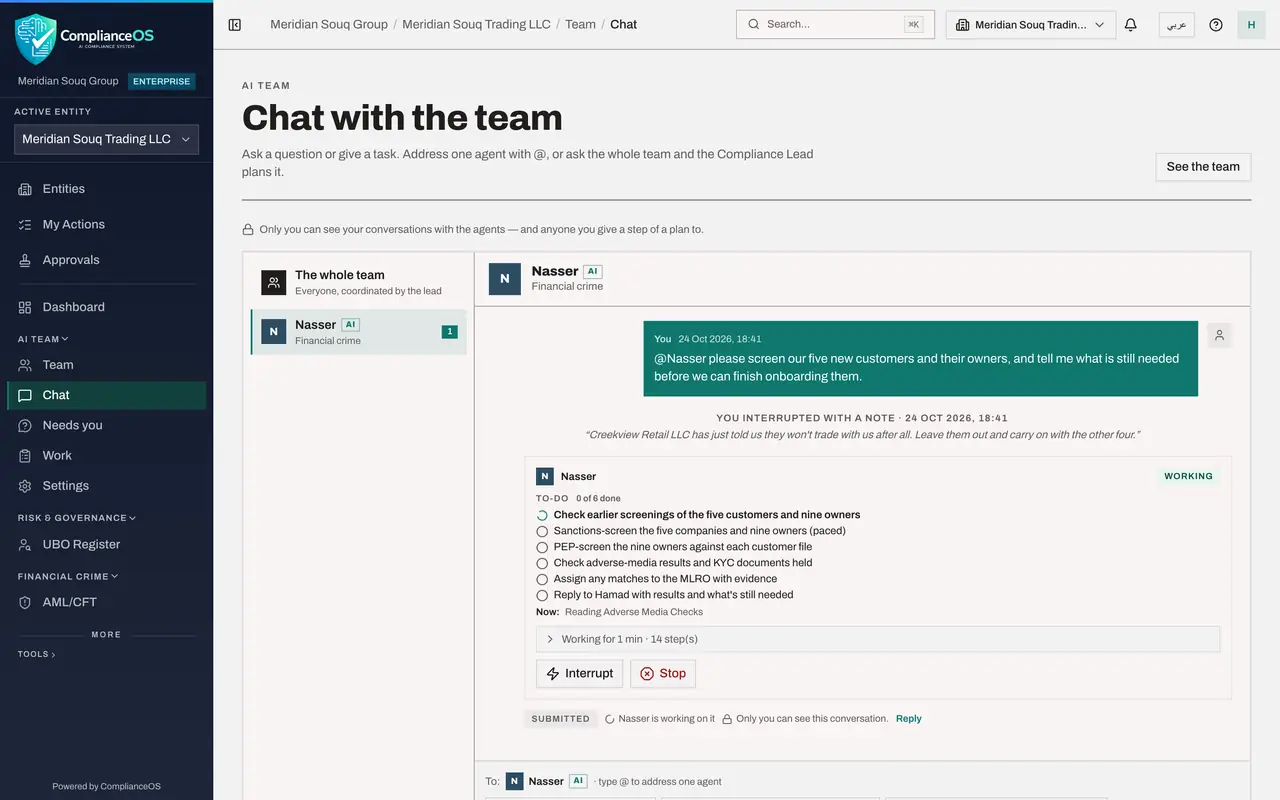Toggle 'Check adverse-media results' to-do circle
Screen dimensions: 1280x800
click(x=542, y=563)
